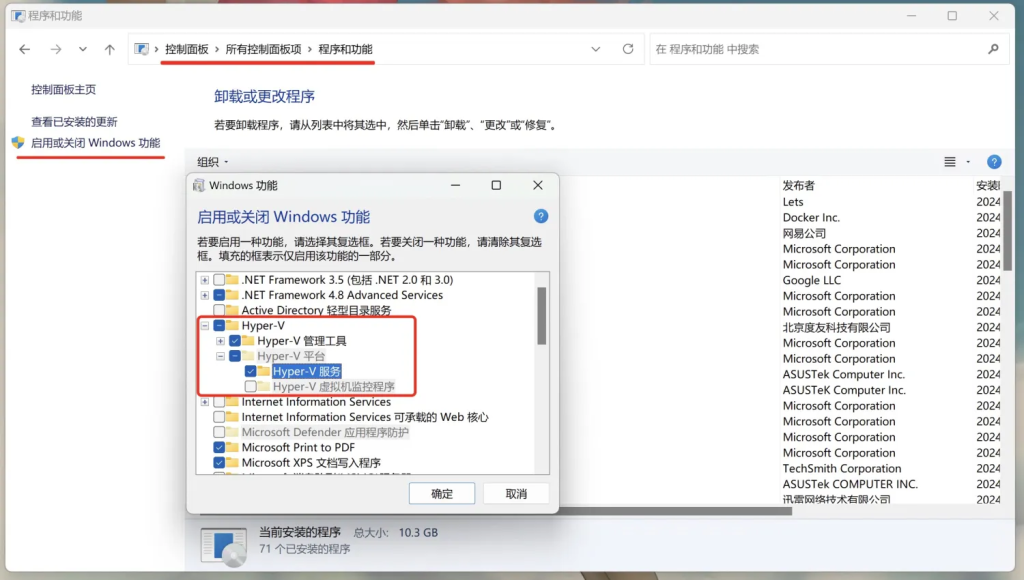Open 启用或关闭 Windows 功能 link

[95, 142]
